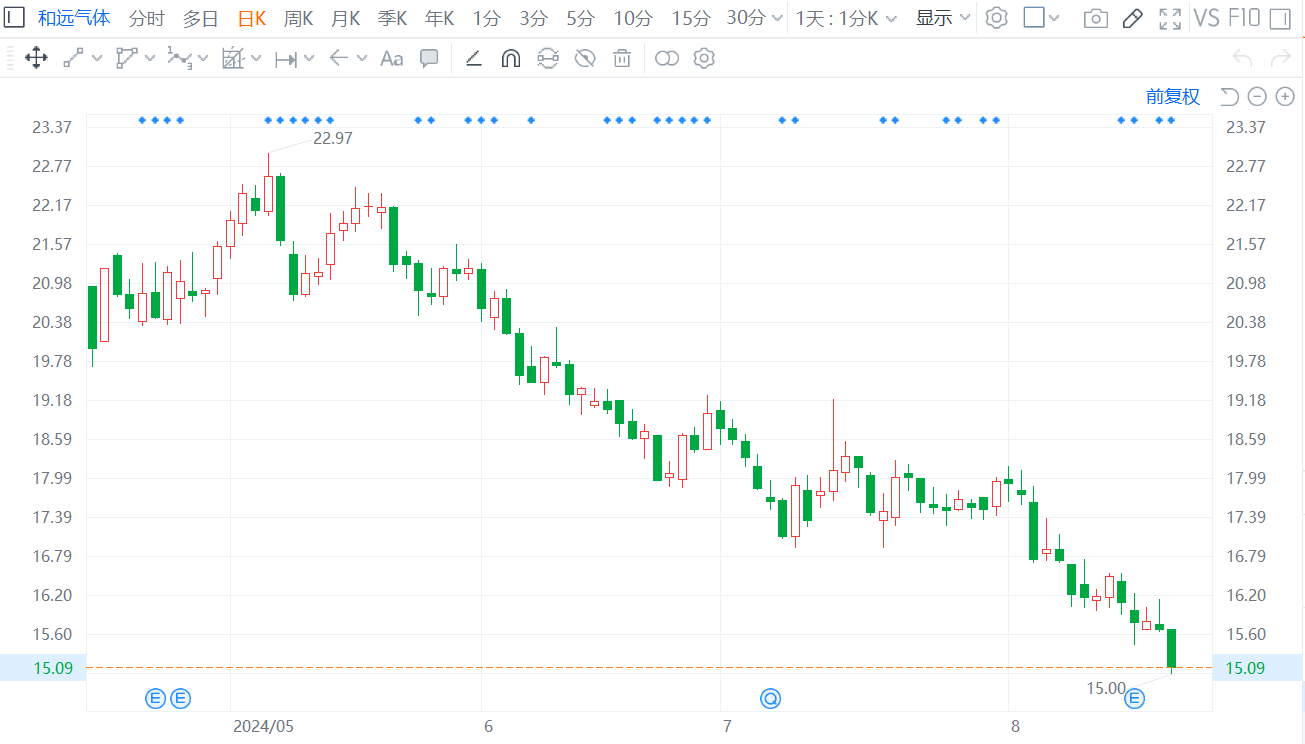The image size is (1305, 744).
Task: Enter fullscreen chart mode
Action: tap(1169, 18)
